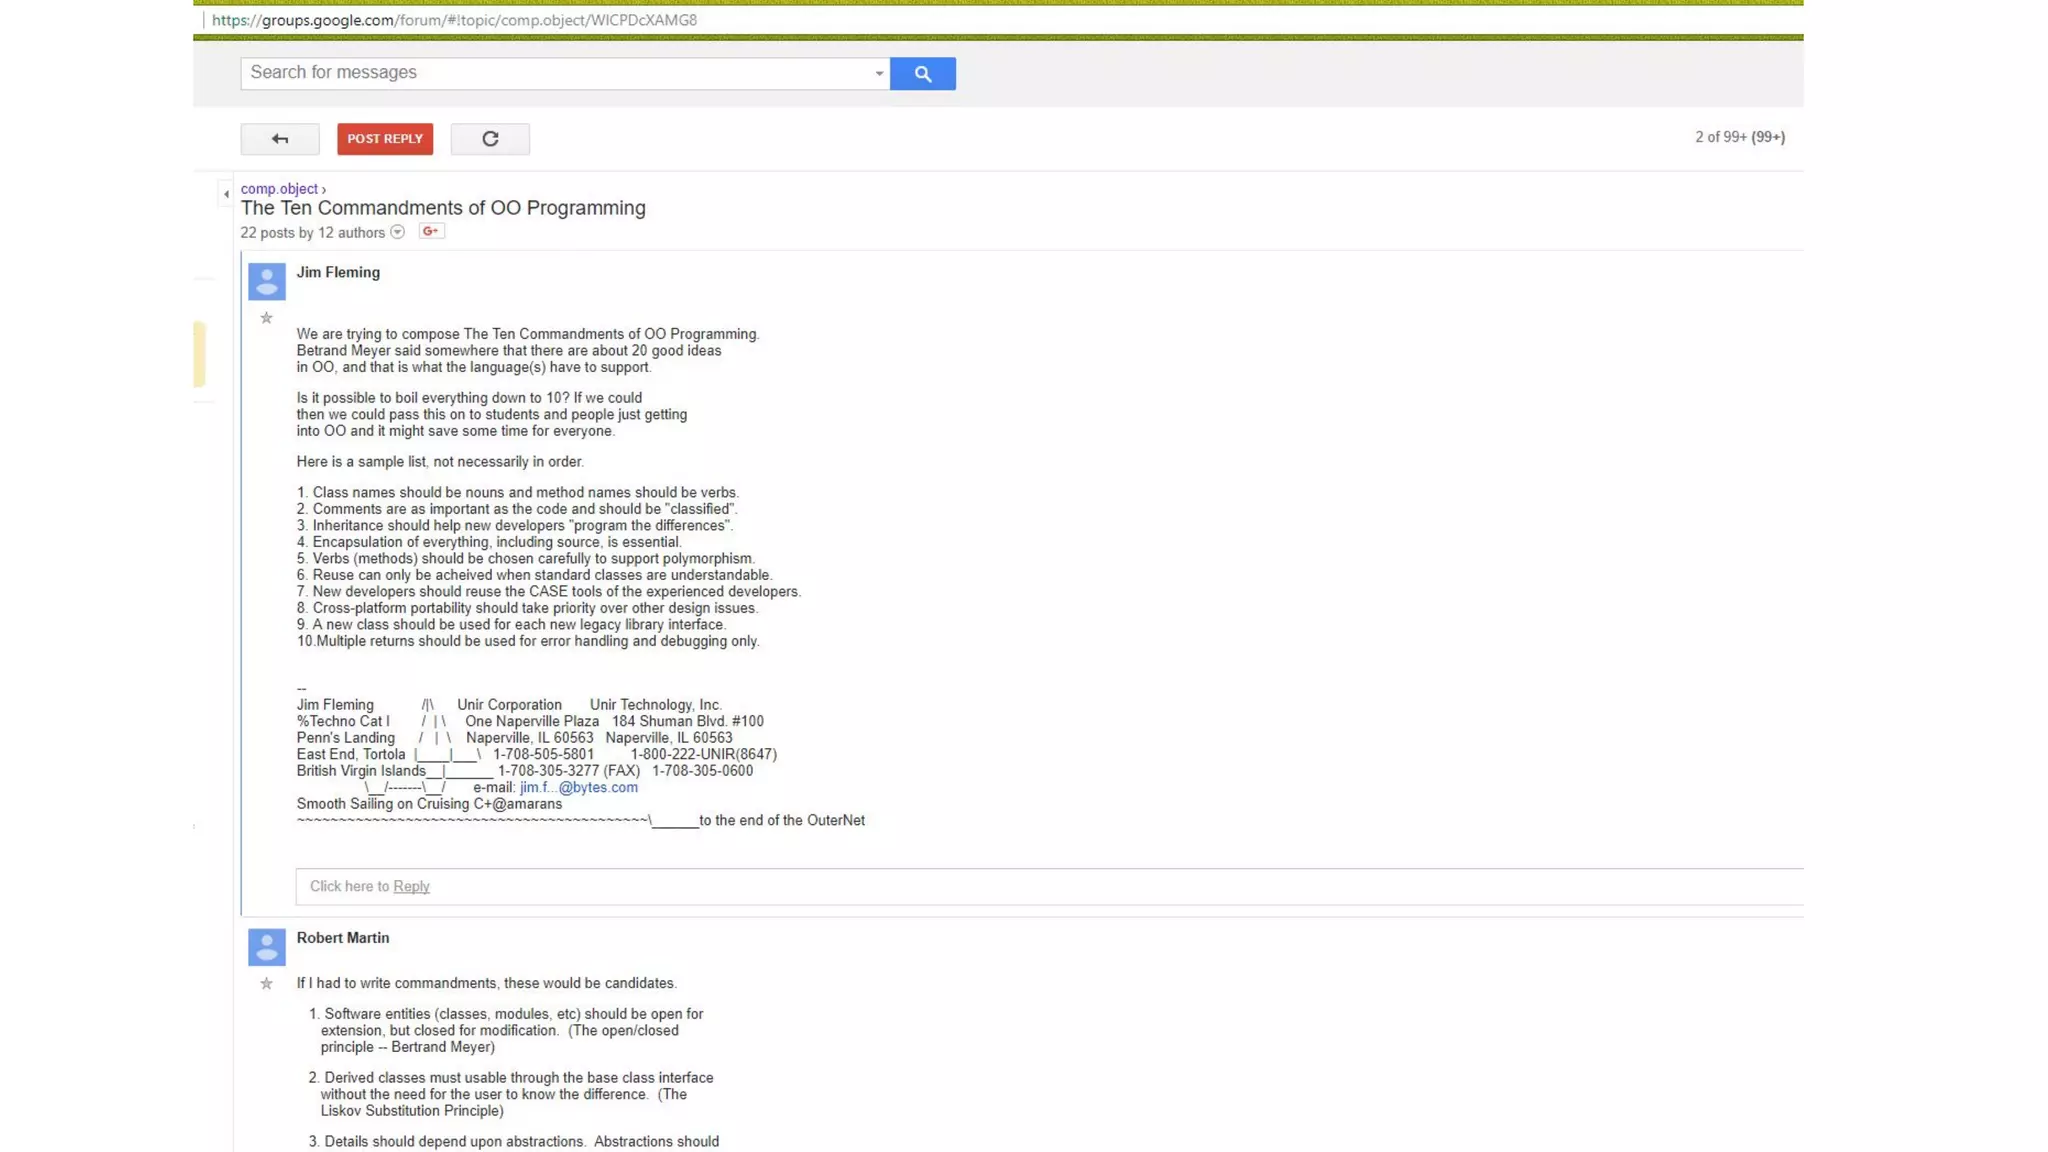Image resolution: width=2048 pixels, height=1152 pixels.
Task: Collapse the left sidebar triangle
Action: [226, 194]
